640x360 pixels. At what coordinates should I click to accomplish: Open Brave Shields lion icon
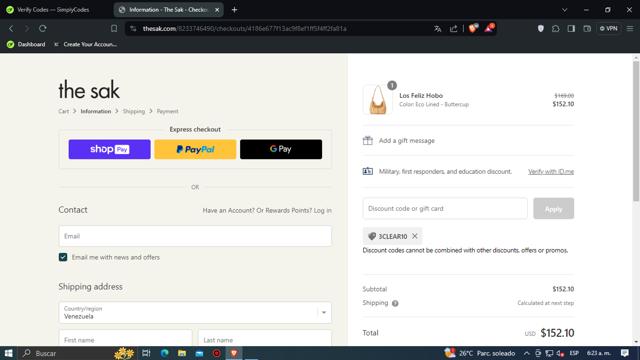point(473,28)
